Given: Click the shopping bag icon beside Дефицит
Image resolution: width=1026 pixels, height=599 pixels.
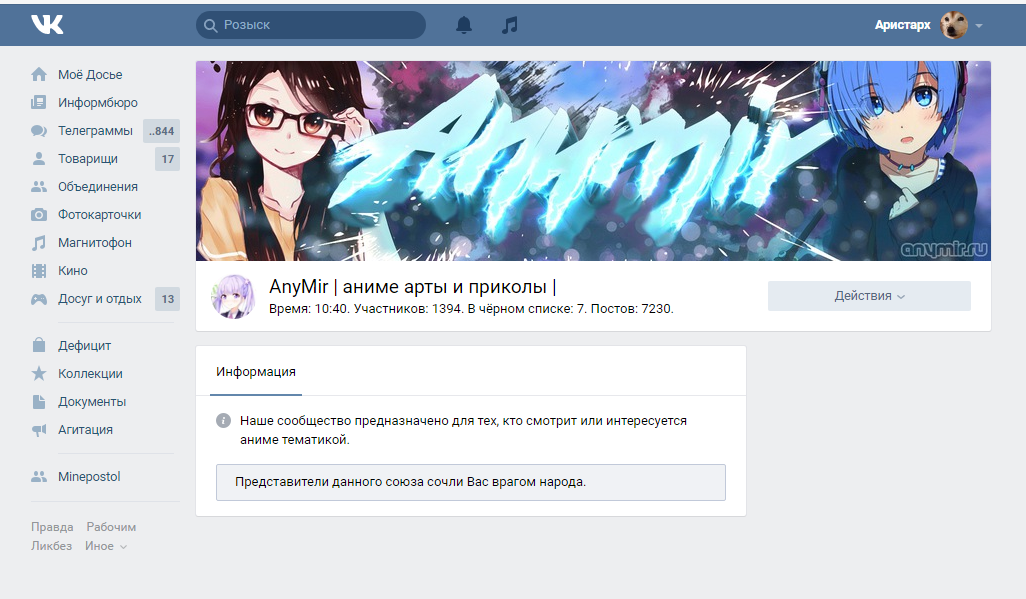Looking at the screenshot, I should click(39, 345).
